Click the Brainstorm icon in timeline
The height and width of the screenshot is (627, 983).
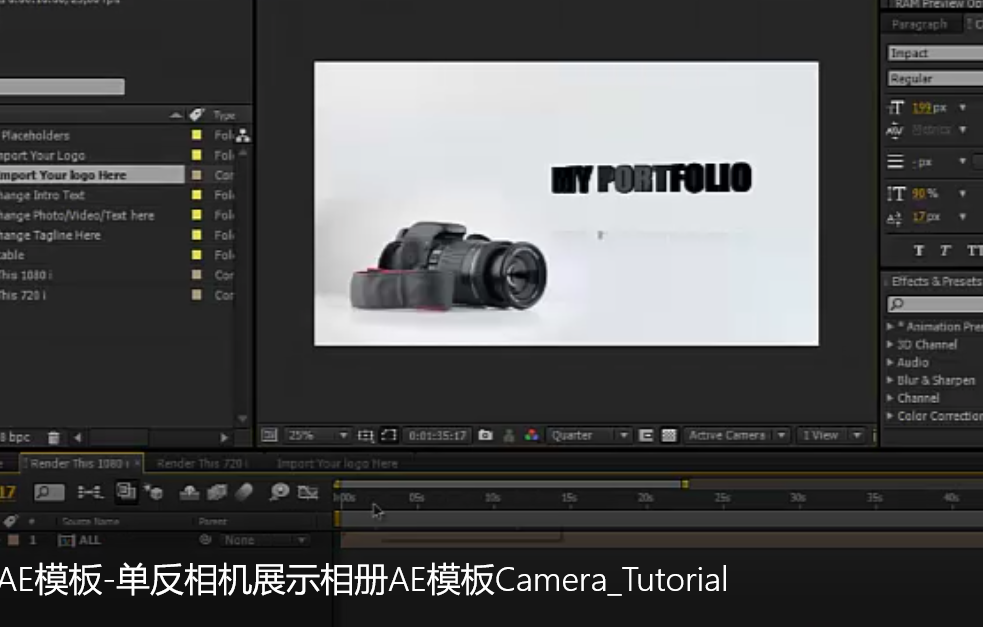click(x=279, y=492)
